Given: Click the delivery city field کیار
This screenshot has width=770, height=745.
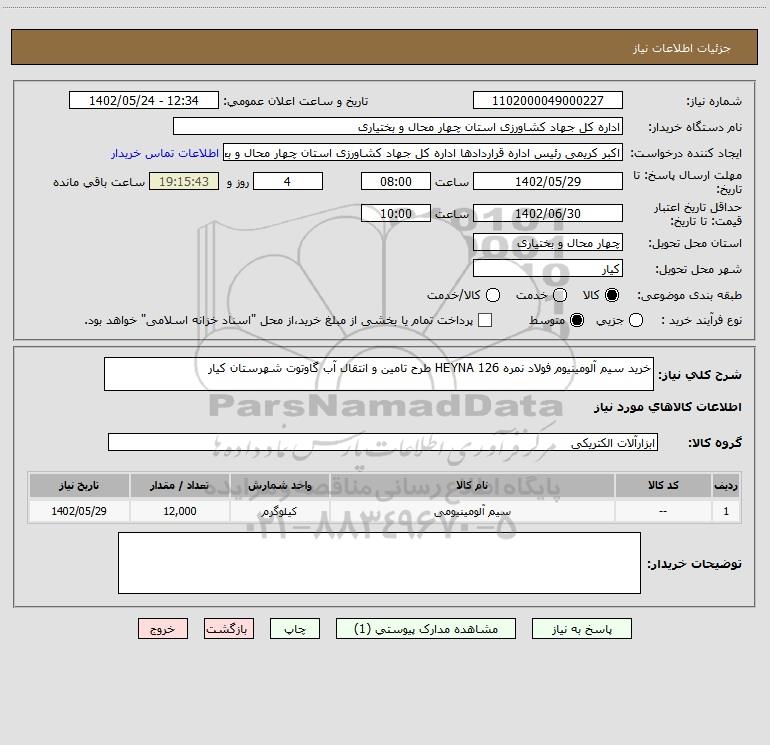Looking at the screenshot, I should tap(548, 269).
